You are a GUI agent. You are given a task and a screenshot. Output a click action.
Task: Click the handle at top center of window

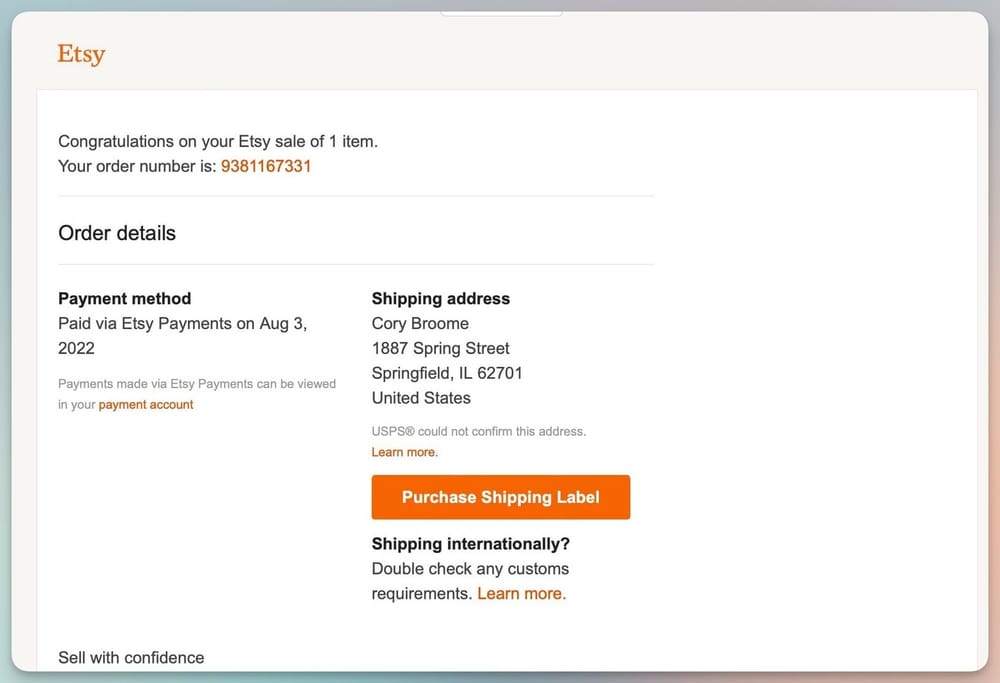click(x=501, y=13)
